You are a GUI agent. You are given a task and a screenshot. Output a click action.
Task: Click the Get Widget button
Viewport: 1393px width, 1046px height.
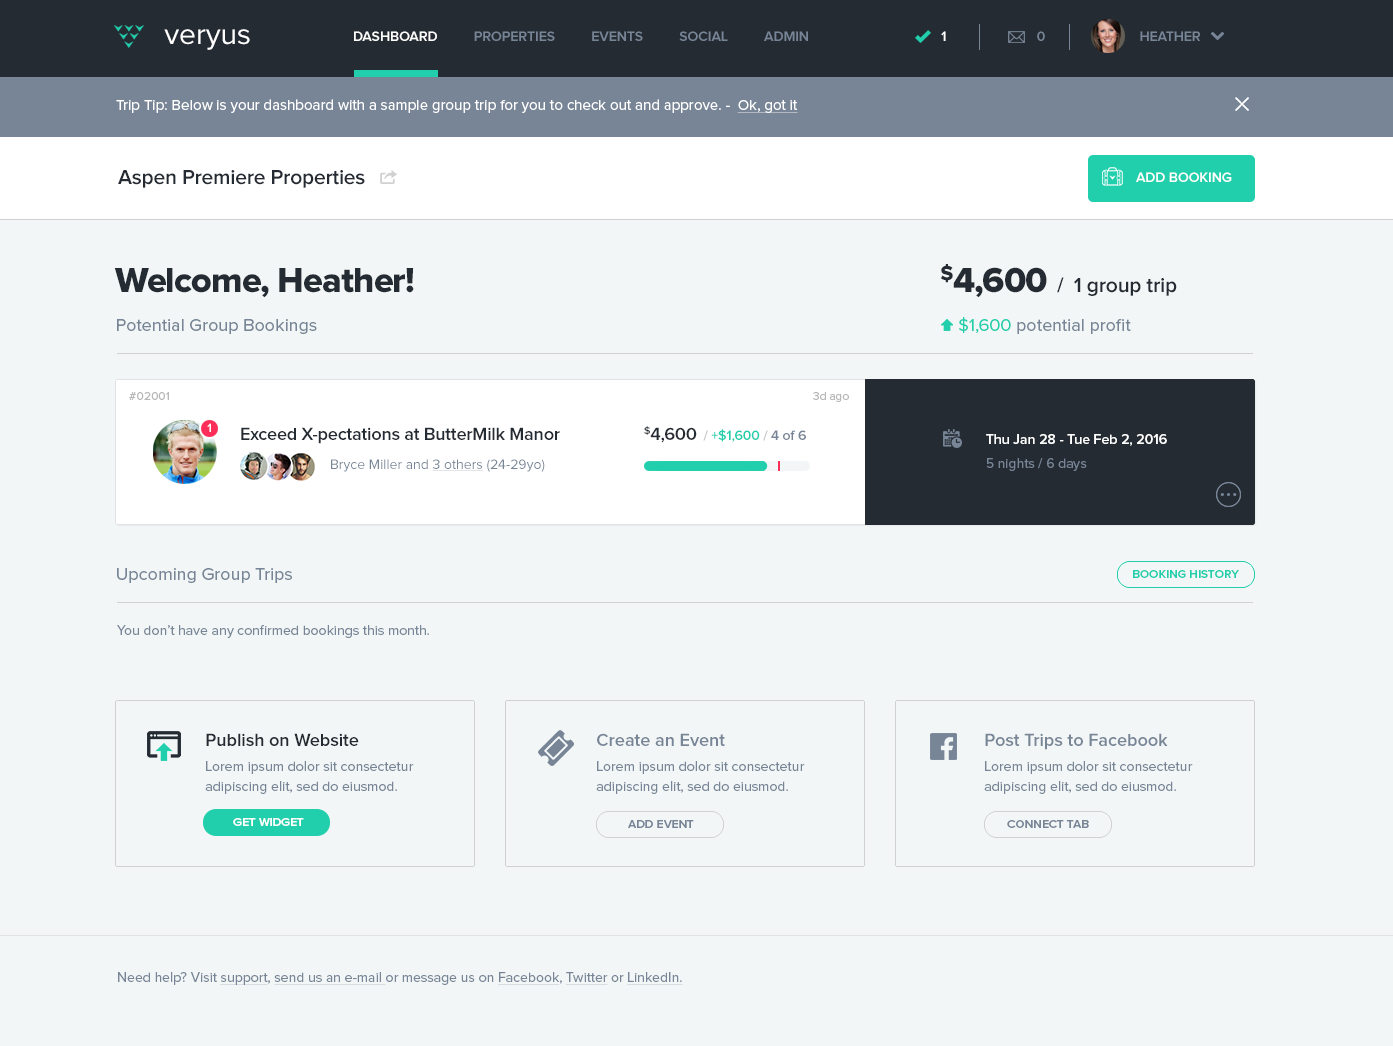click(266, 822)
